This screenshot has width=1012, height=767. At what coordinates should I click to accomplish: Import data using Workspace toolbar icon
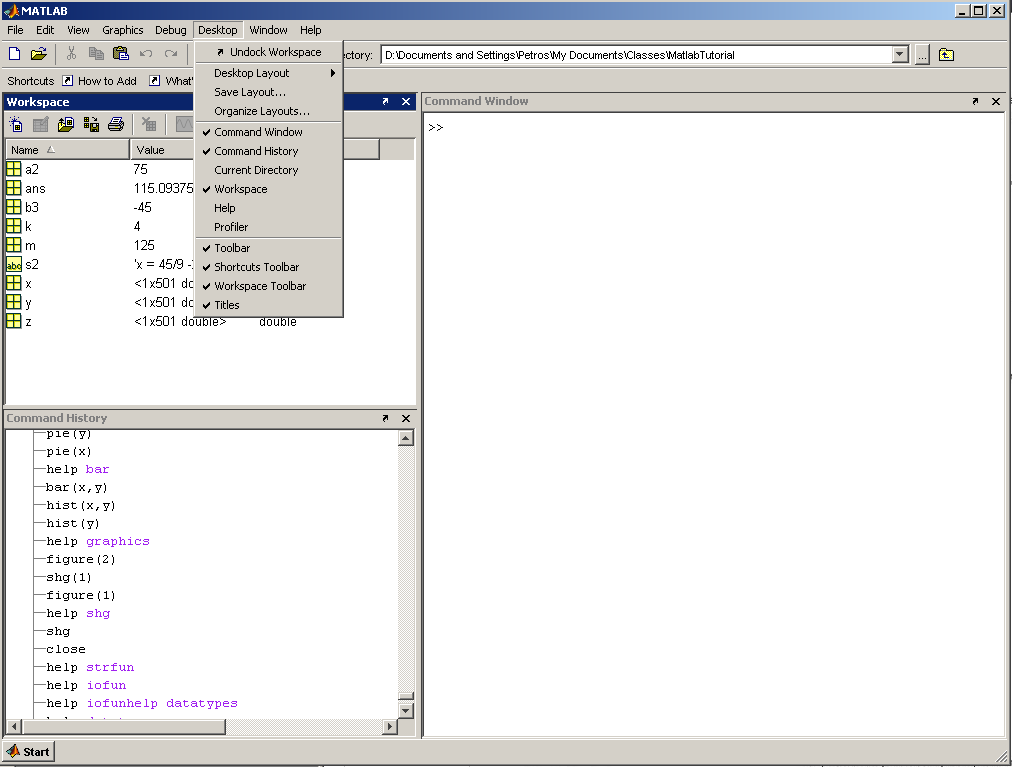coord(66,124)
